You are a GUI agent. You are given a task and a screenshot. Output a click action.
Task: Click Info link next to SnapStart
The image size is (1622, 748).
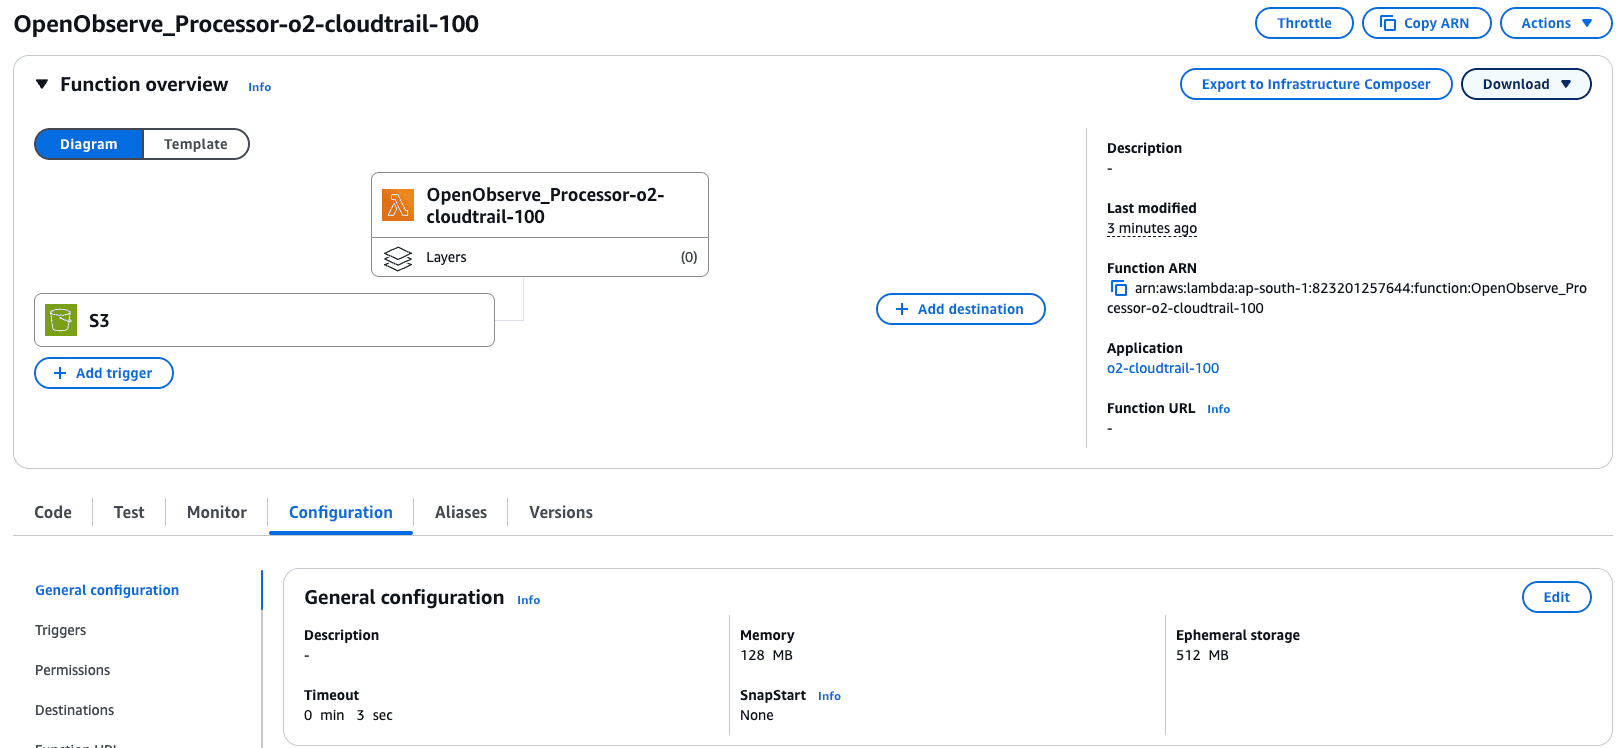click(x=829, y=696)
